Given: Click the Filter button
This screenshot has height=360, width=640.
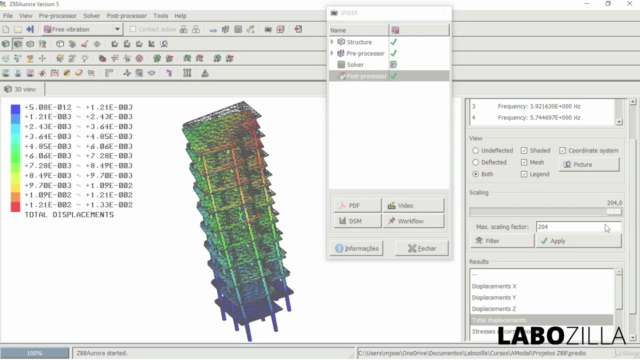Looking at the screenshot, I should point(502,241).
